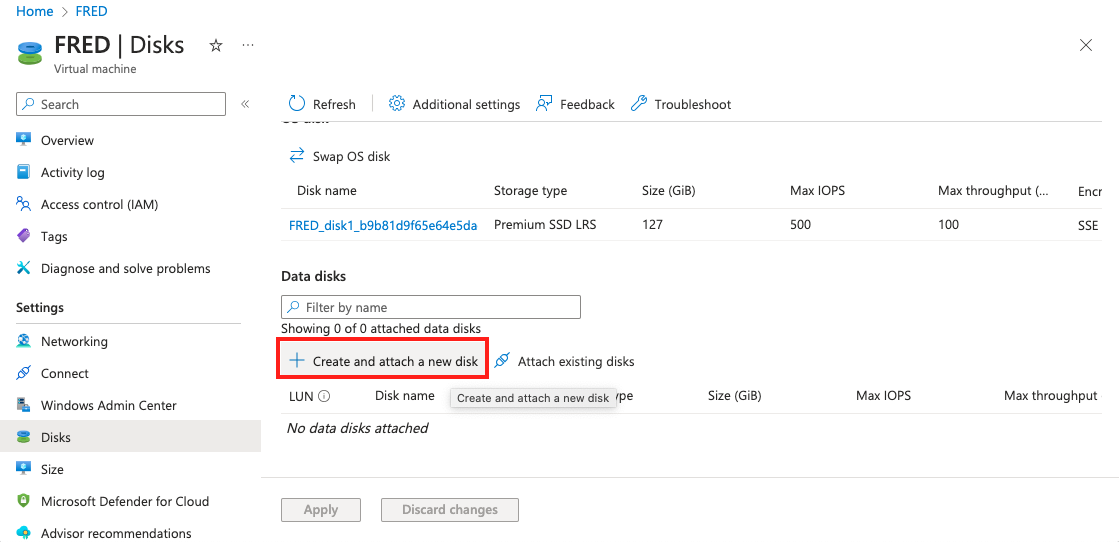Click Create and attach a new disk

coord(383,361)
